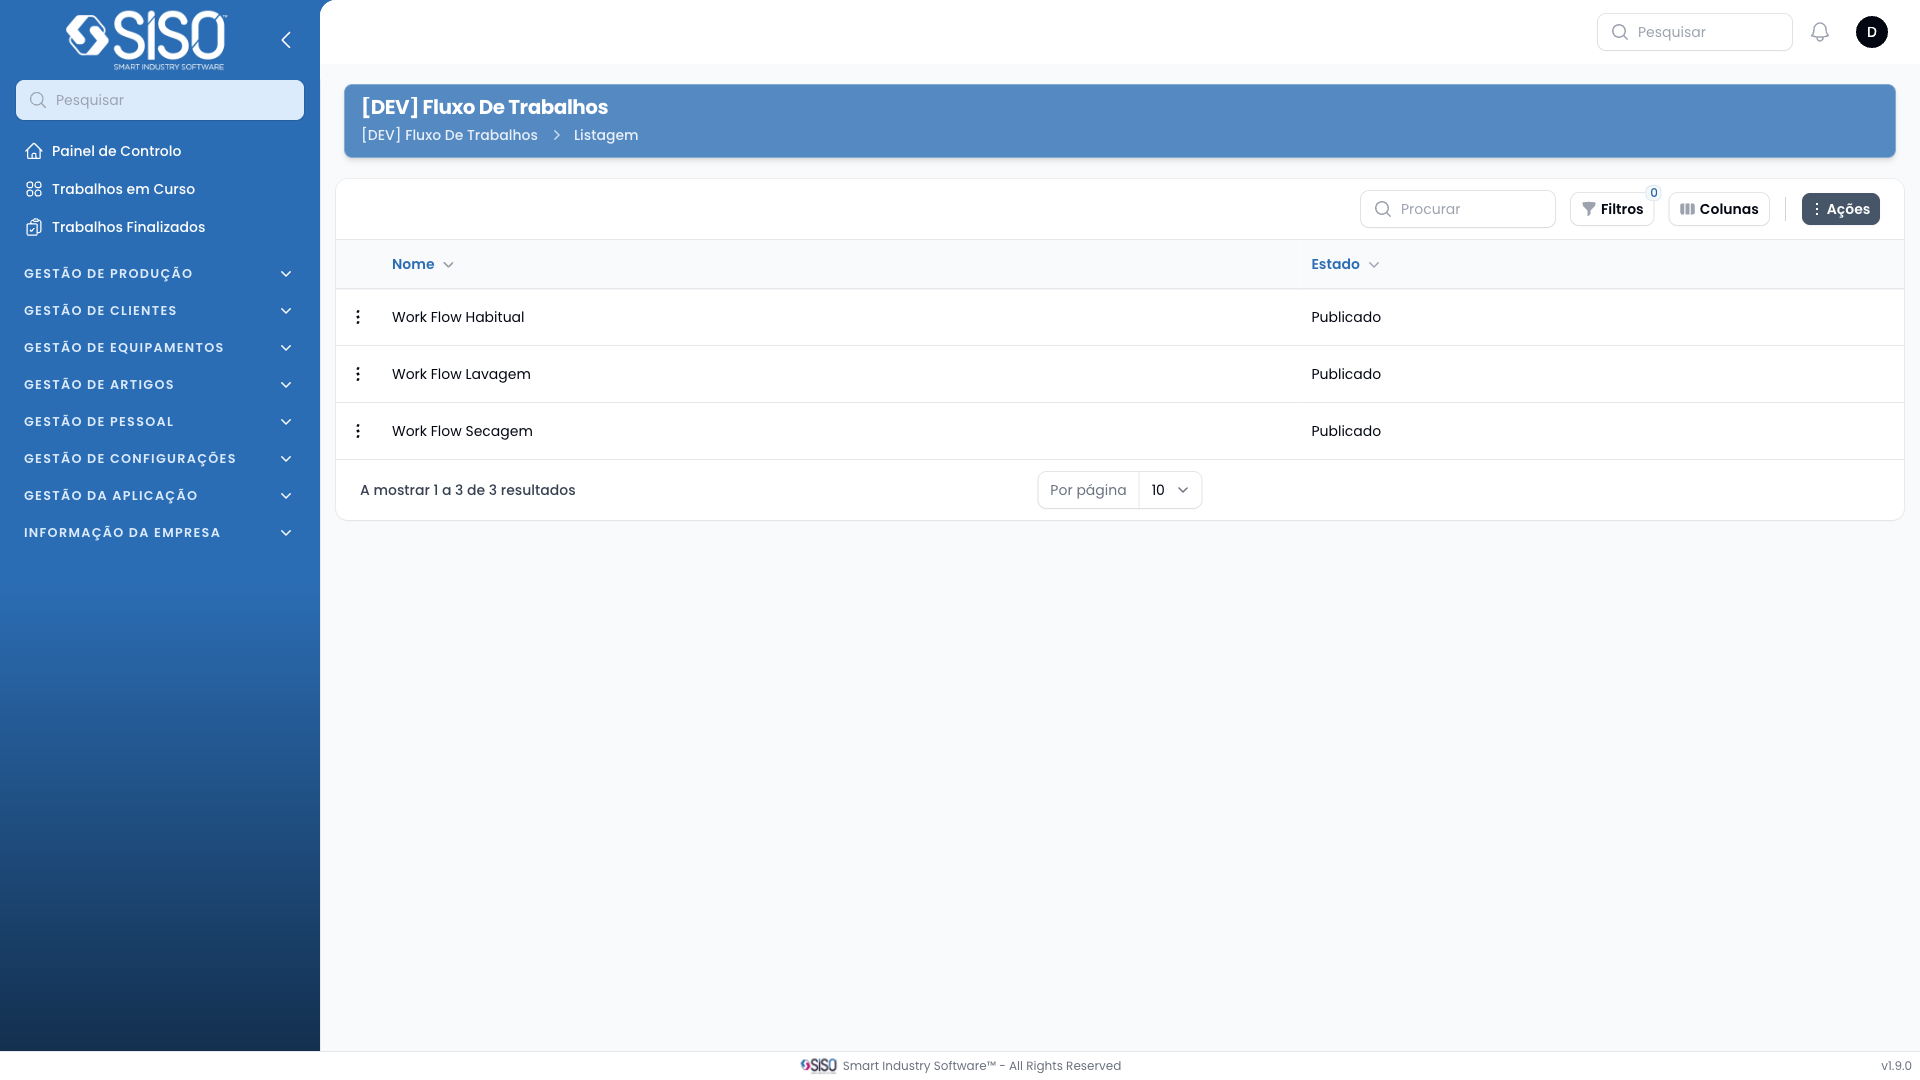
Task: Expand the Gestão de Equipamentos section
Action: [x=158, y=348]
